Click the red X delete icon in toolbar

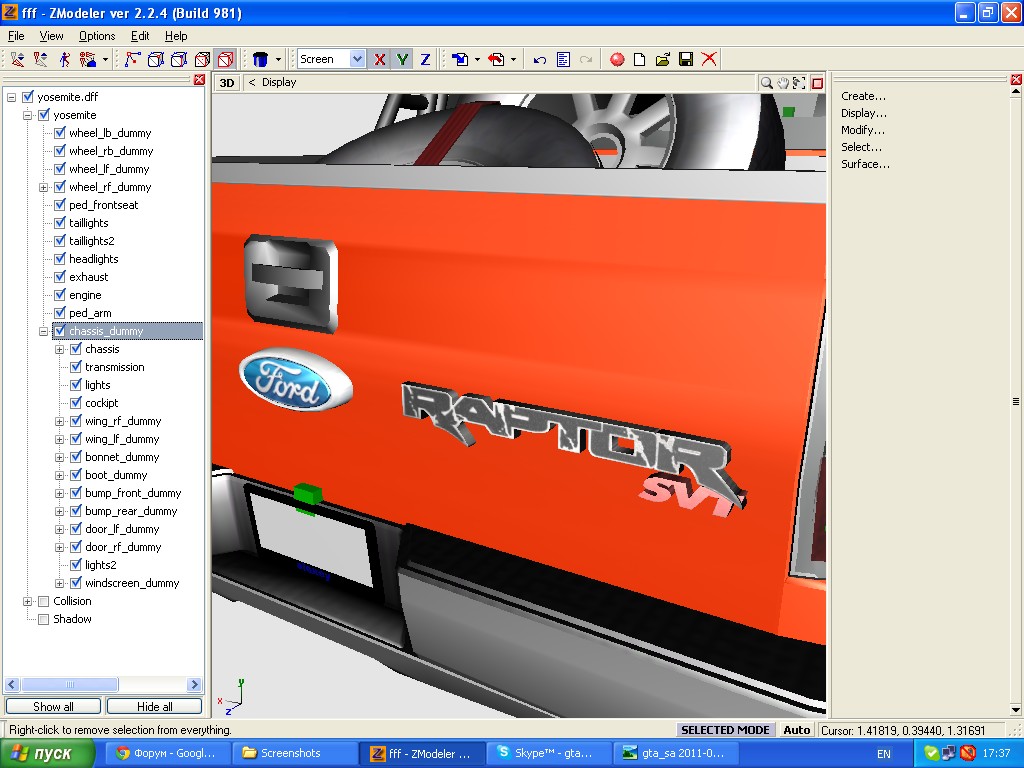[709, 59]
